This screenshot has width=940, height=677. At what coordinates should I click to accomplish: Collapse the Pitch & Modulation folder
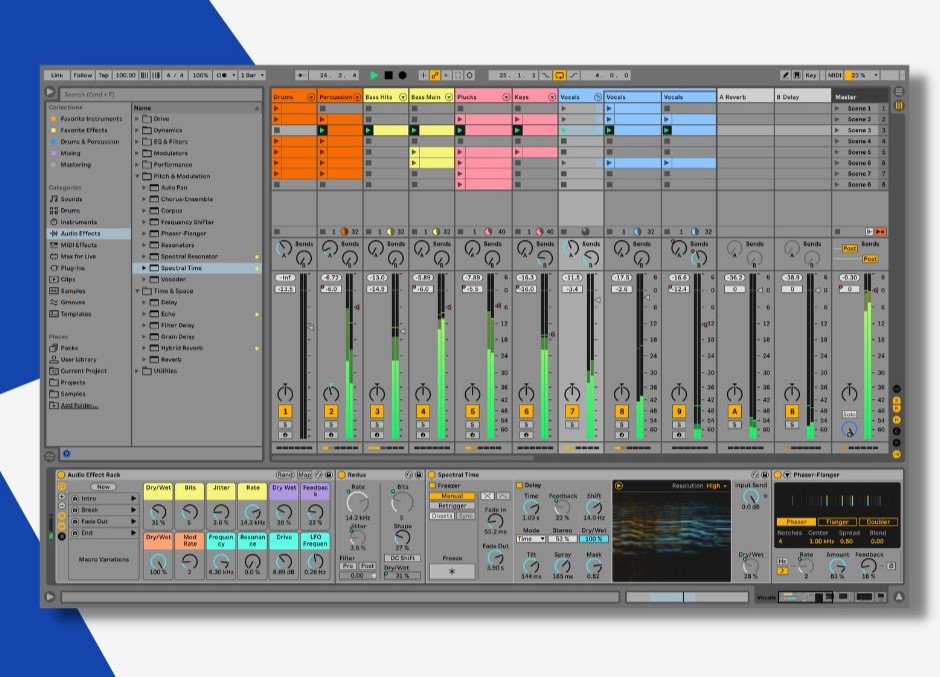(138, 176)
